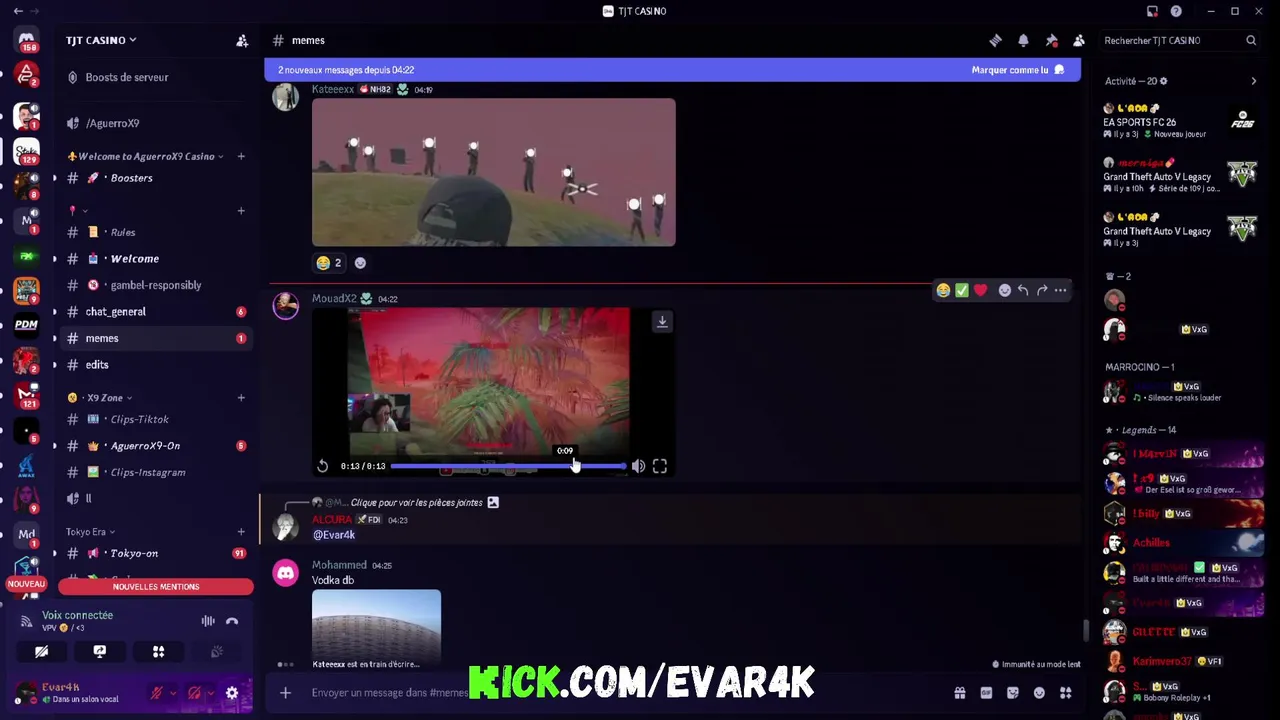React with the laughing emoji in the hover toolbar

click(x=943, y=290)
